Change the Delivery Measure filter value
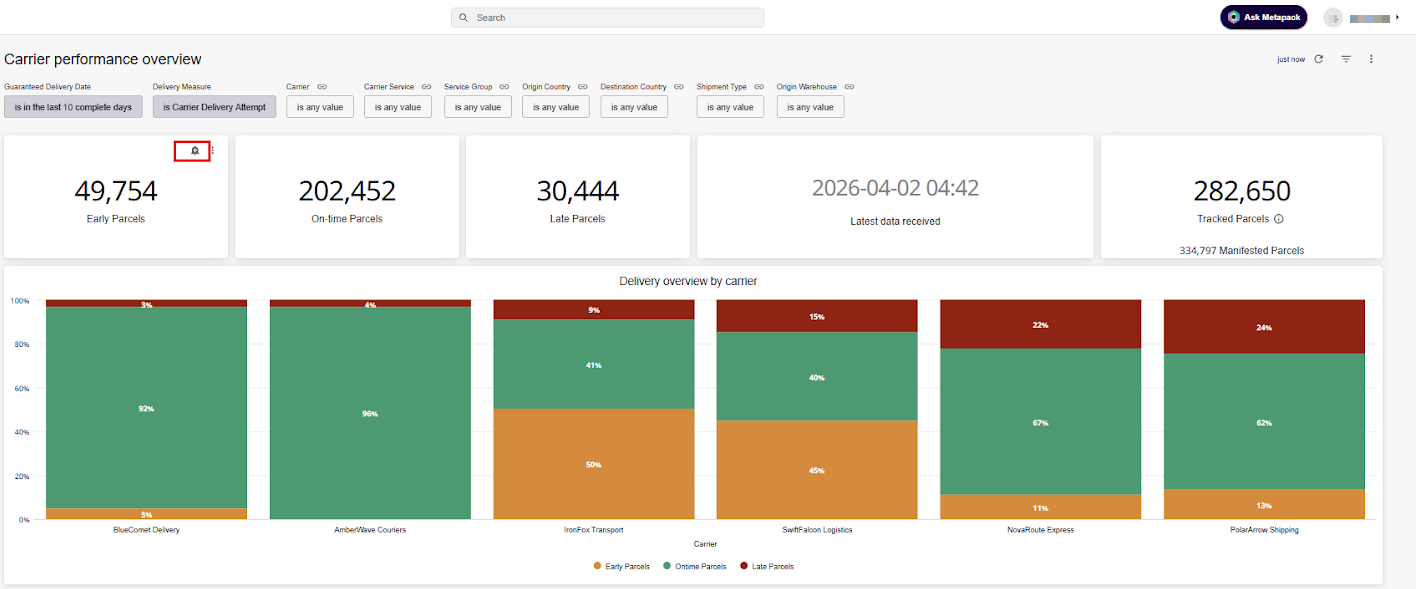Image resolution: width=1416 pixels, height=589 pixels. click(x=214, y=106)
